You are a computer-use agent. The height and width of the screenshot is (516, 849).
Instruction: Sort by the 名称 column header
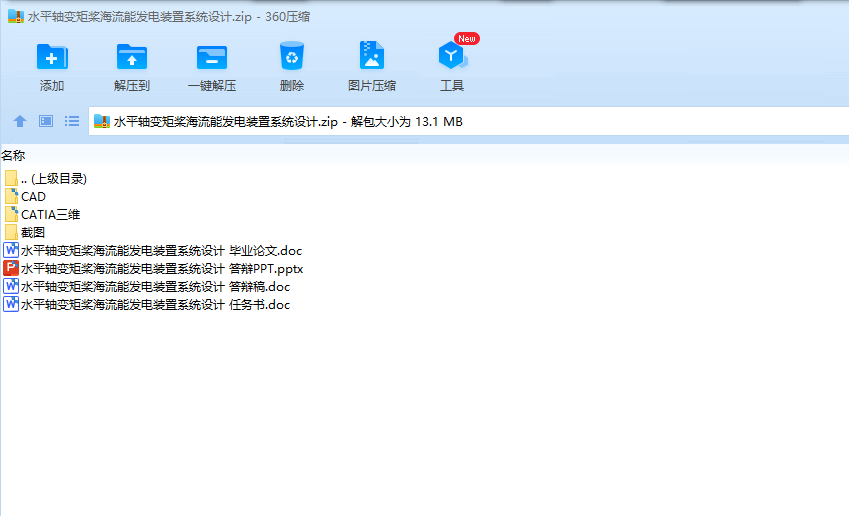coord(13,156)
